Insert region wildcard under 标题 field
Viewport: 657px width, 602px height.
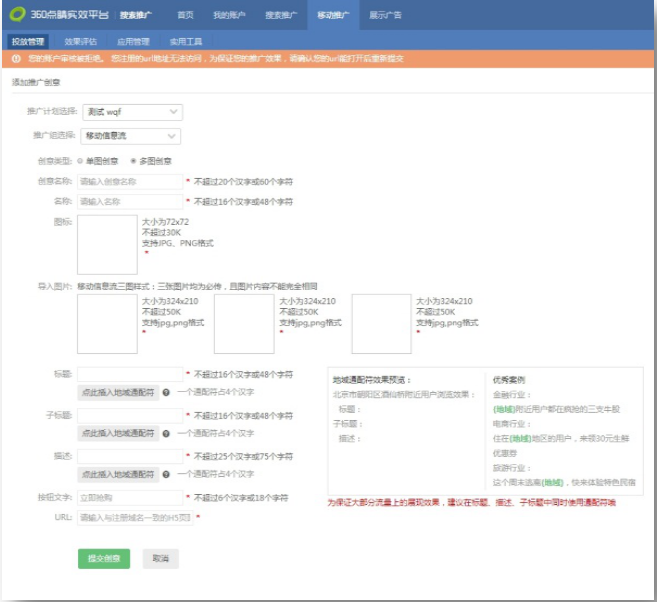(118, 393)
